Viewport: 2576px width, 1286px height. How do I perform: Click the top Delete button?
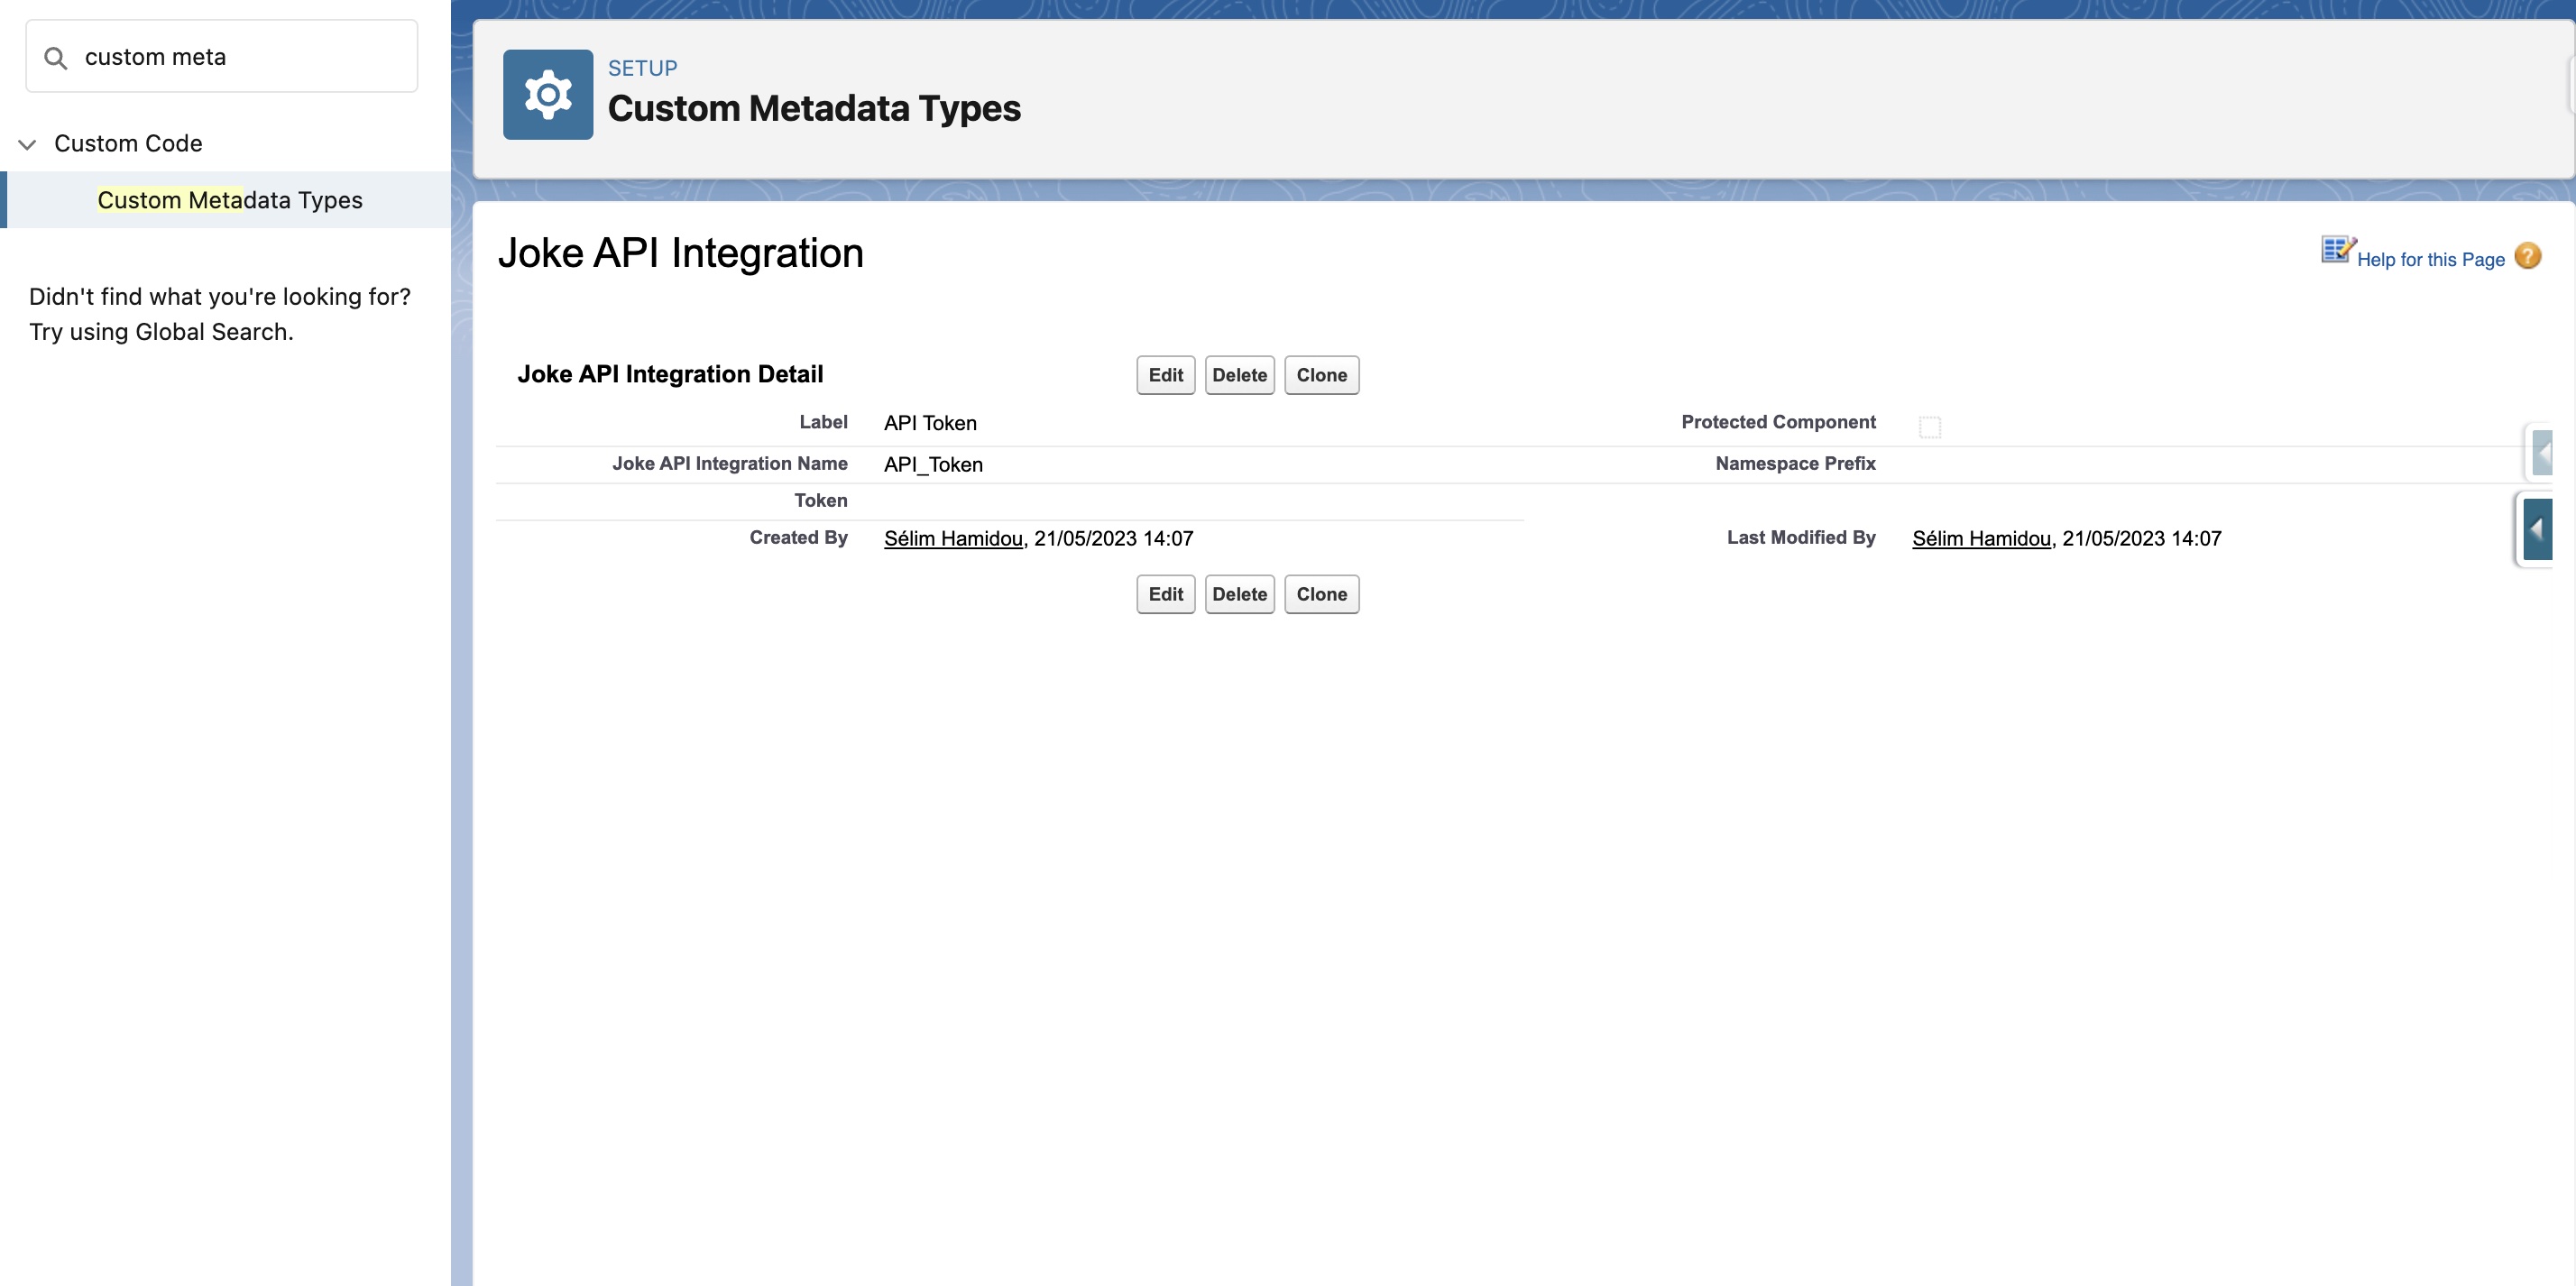click(x=1239, y=375)
